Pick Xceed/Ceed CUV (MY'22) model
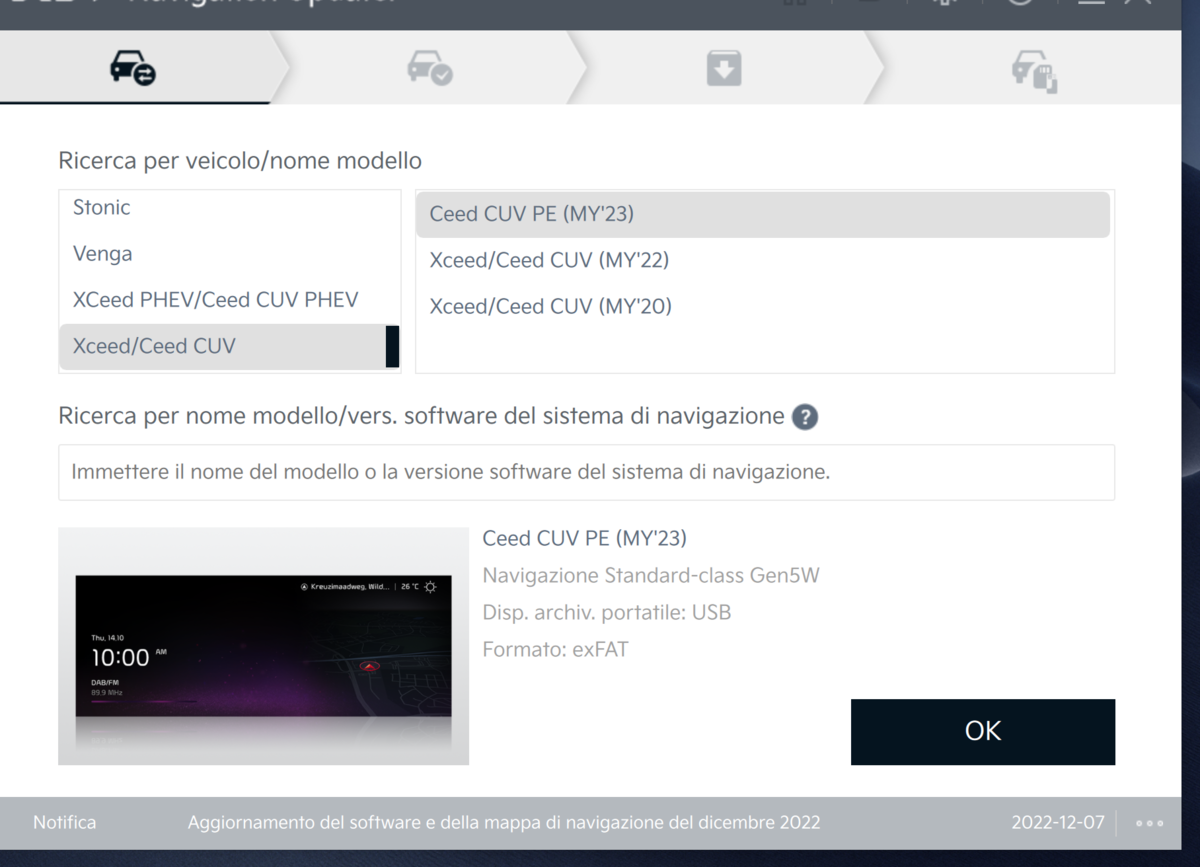 coord(763,260)
